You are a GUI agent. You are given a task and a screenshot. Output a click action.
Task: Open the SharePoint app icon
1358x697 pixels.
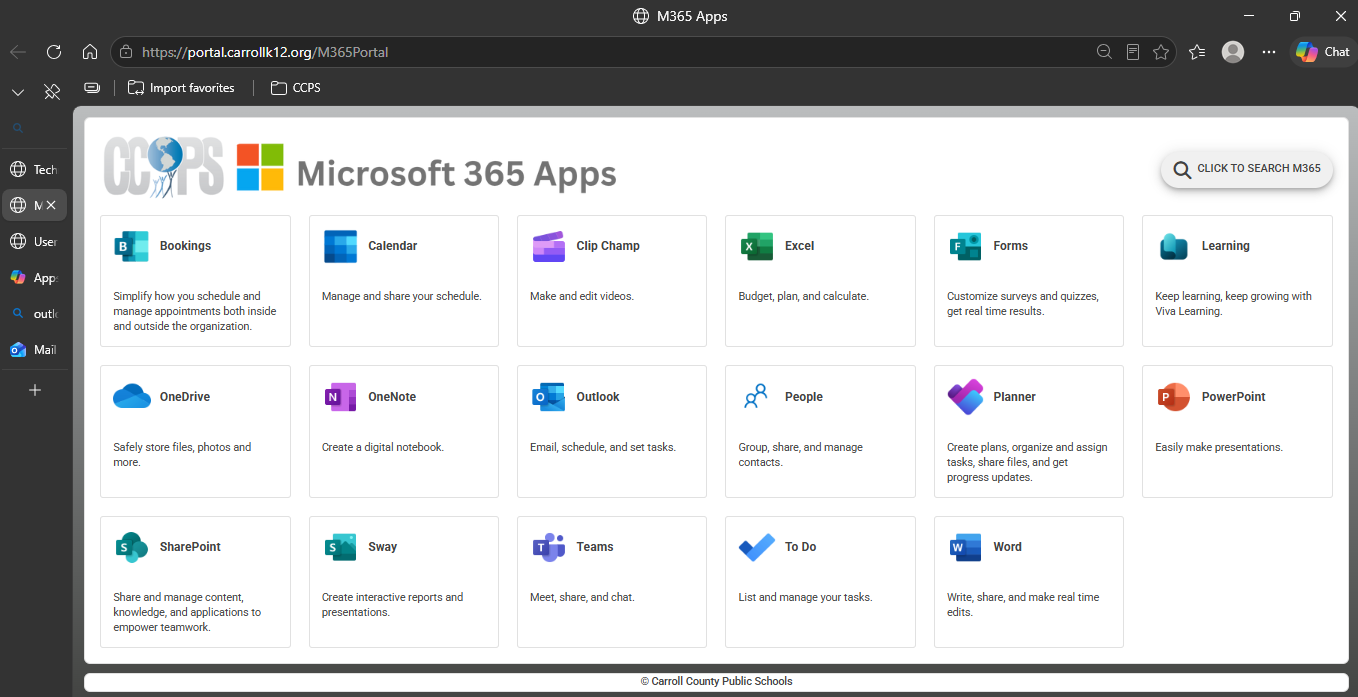(131, 547)
